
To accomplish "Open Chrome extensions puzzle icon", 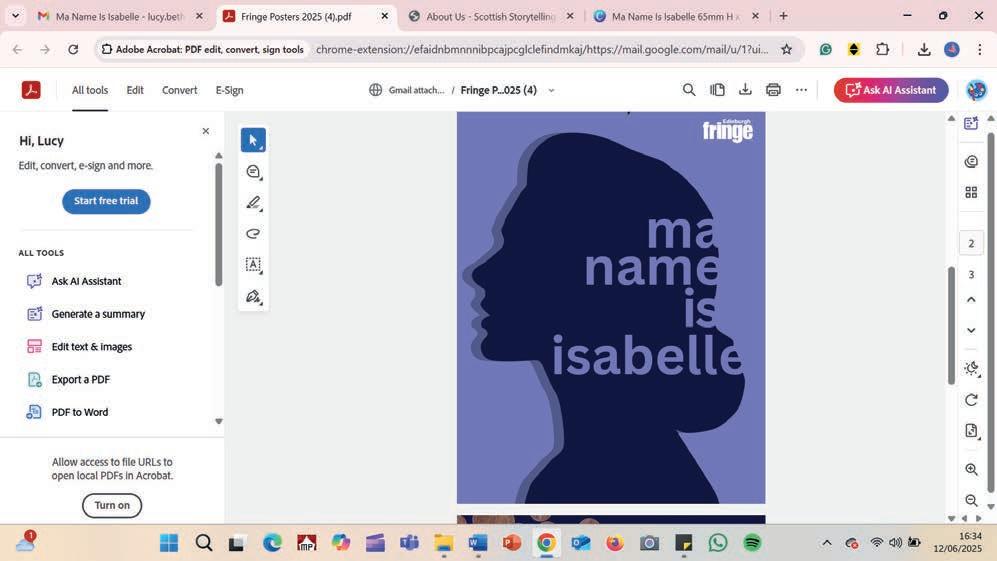I will 883,49.
